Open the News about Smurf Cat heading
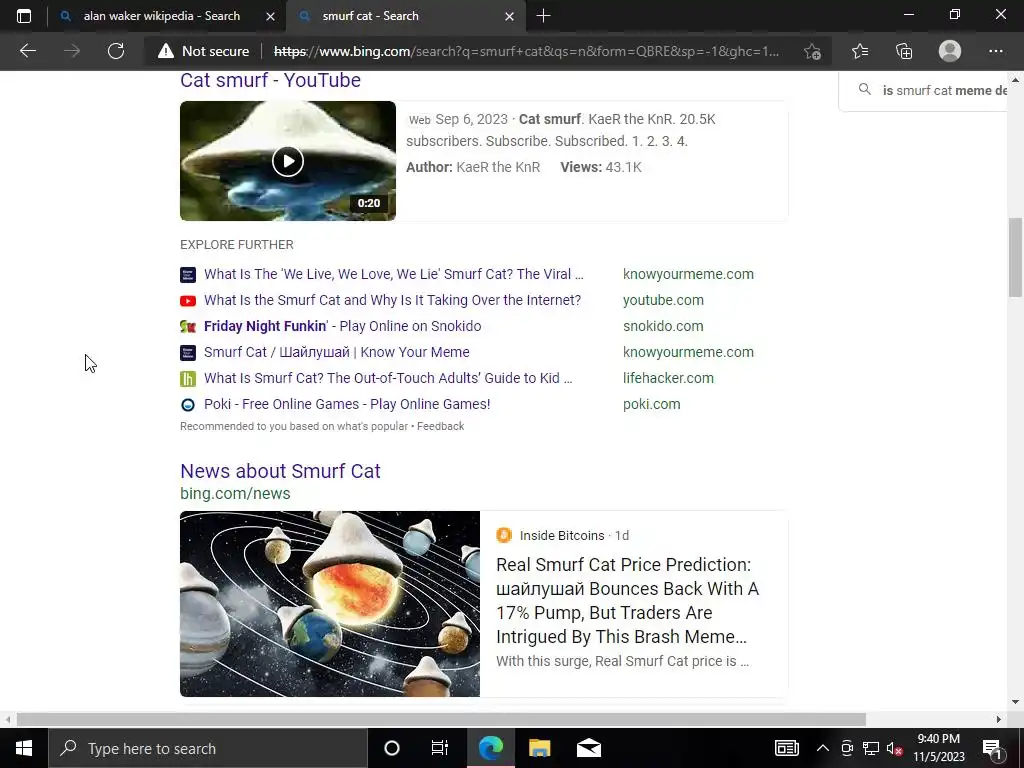 point(280,471)
